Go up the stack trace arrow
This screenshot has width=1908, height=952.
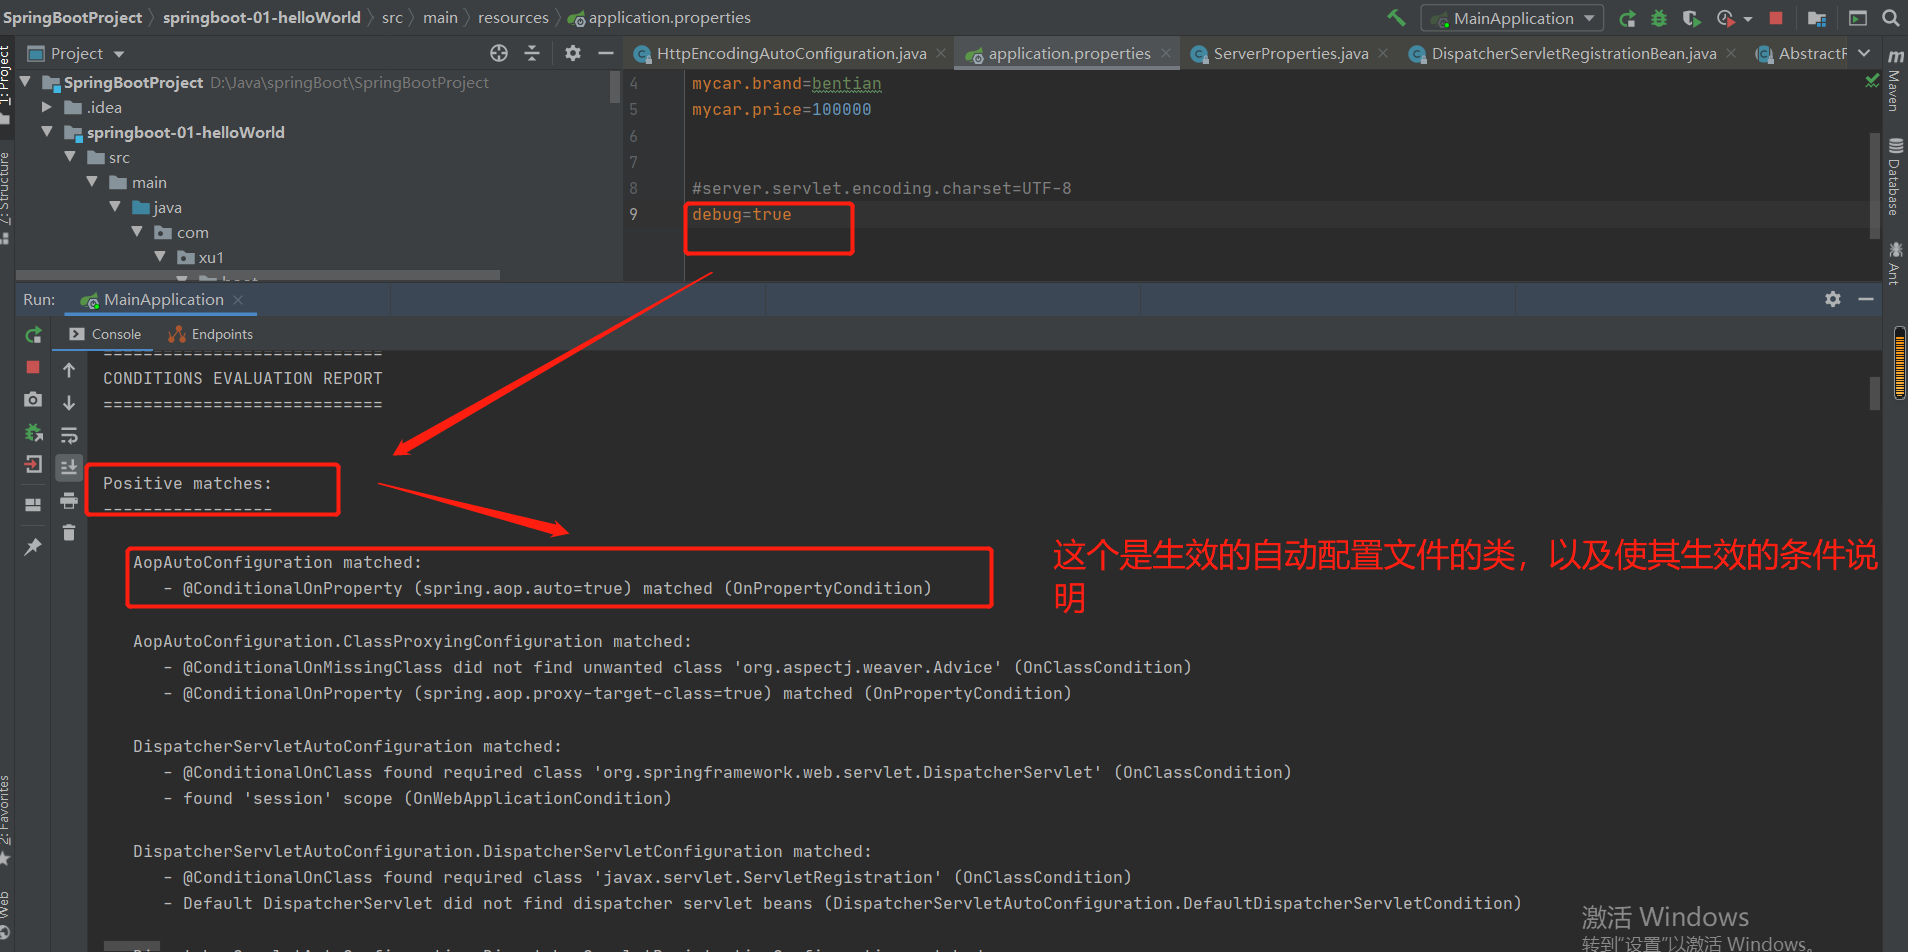69,370
